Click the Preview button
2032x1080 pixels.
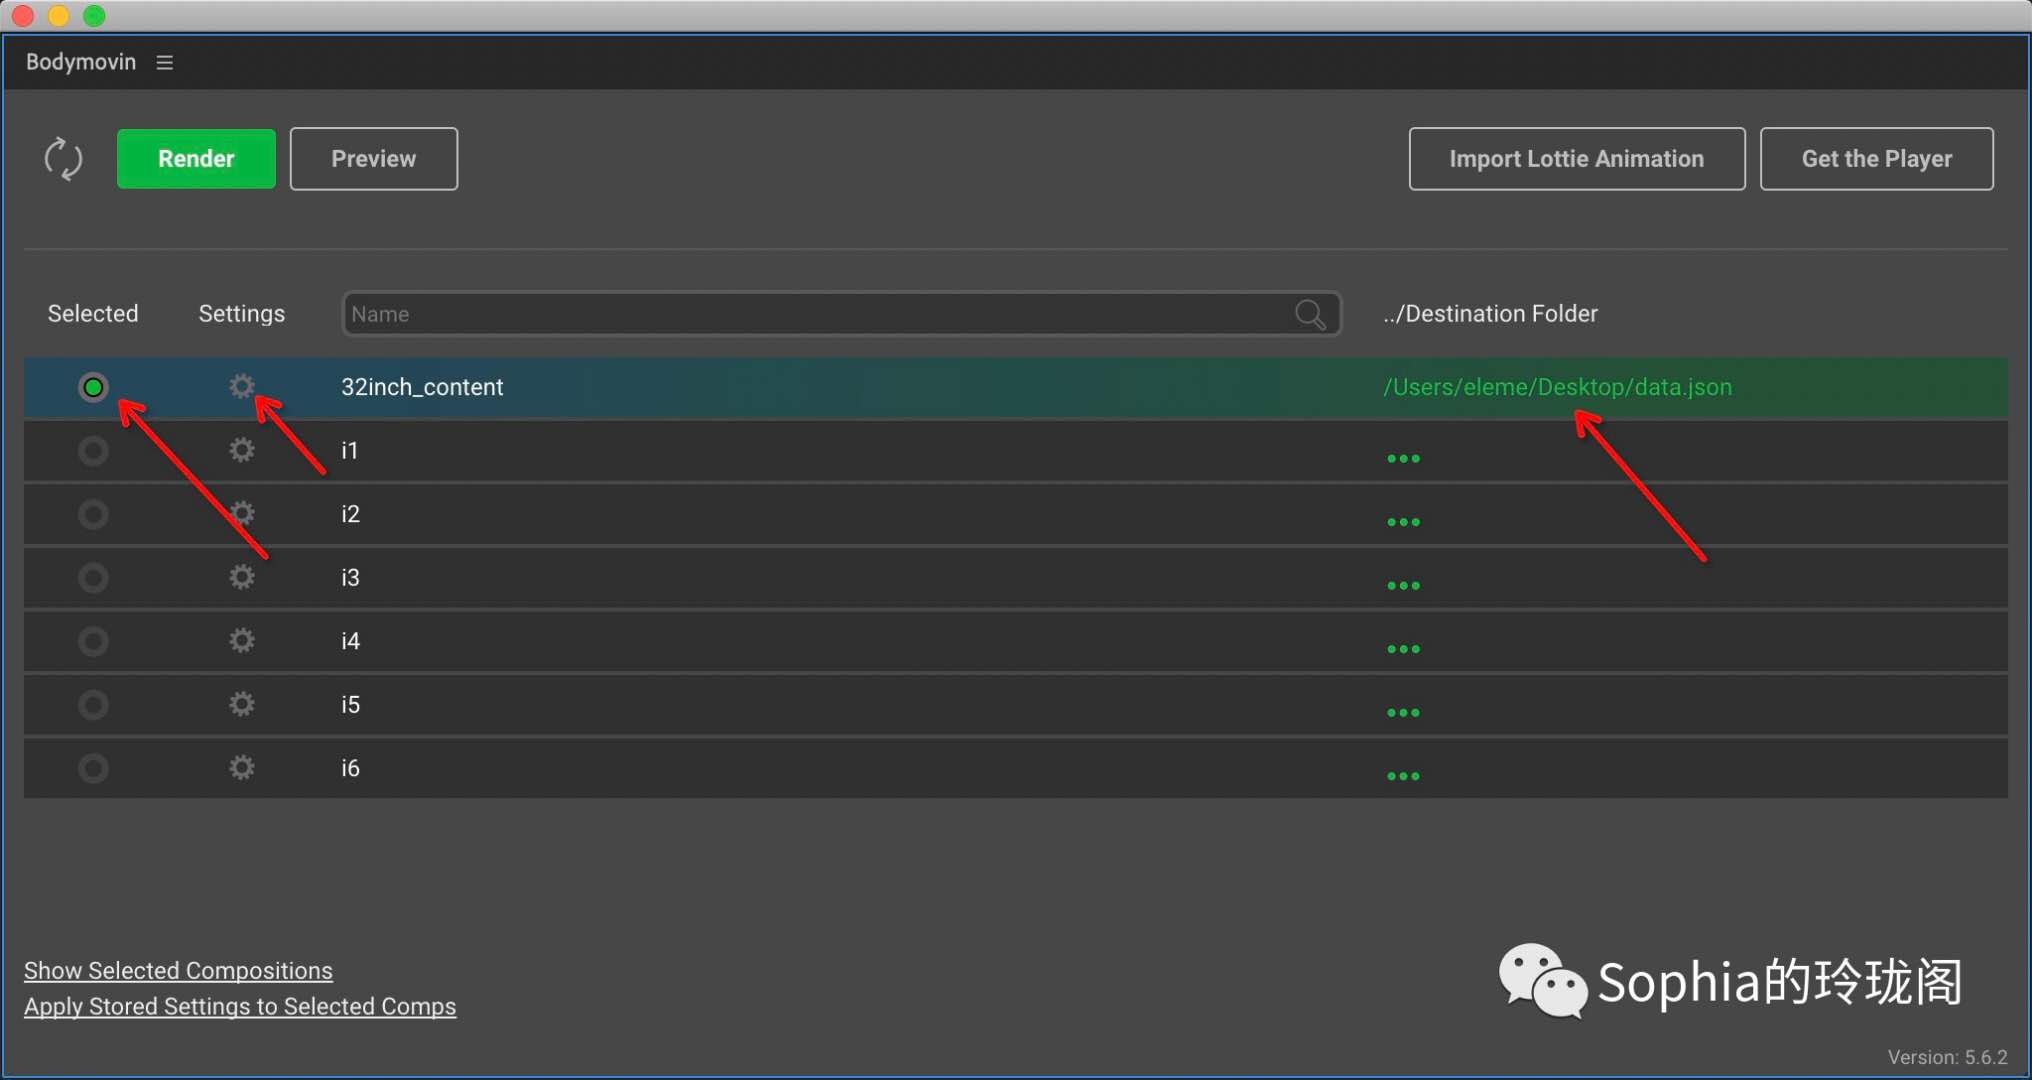374,159
